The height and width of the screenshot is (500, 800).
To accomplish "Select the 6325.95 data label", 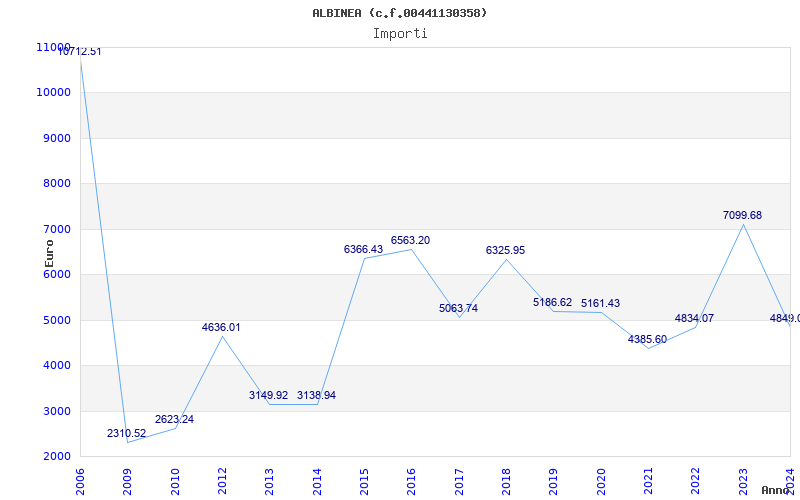I will (x=506, y=251).
